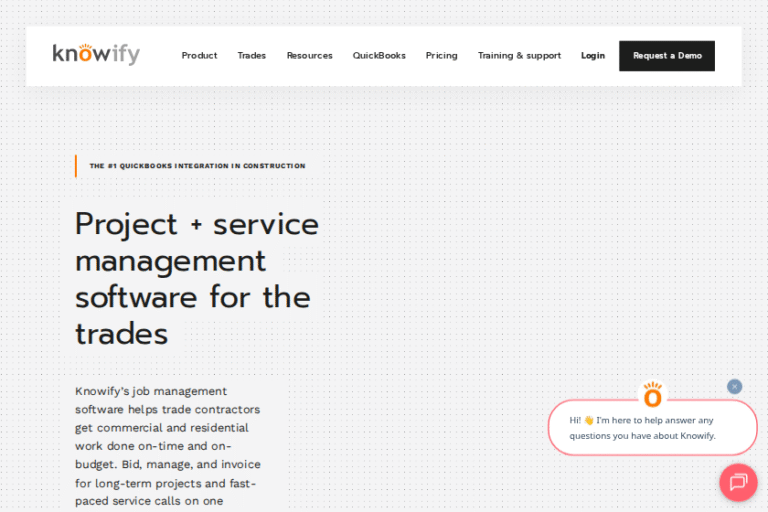Dismiss the chat greeting with the X icon
The height and width of the screenshot is (512, 768).
pos(735,386)
